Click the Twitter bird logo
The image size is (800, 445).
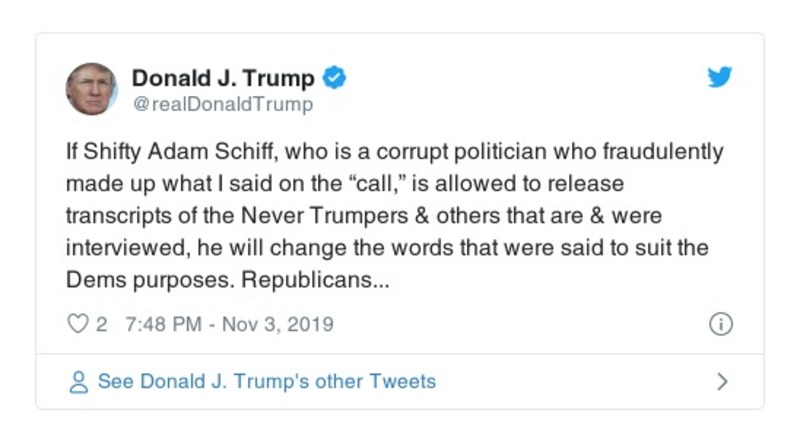[x=720, y=78]
